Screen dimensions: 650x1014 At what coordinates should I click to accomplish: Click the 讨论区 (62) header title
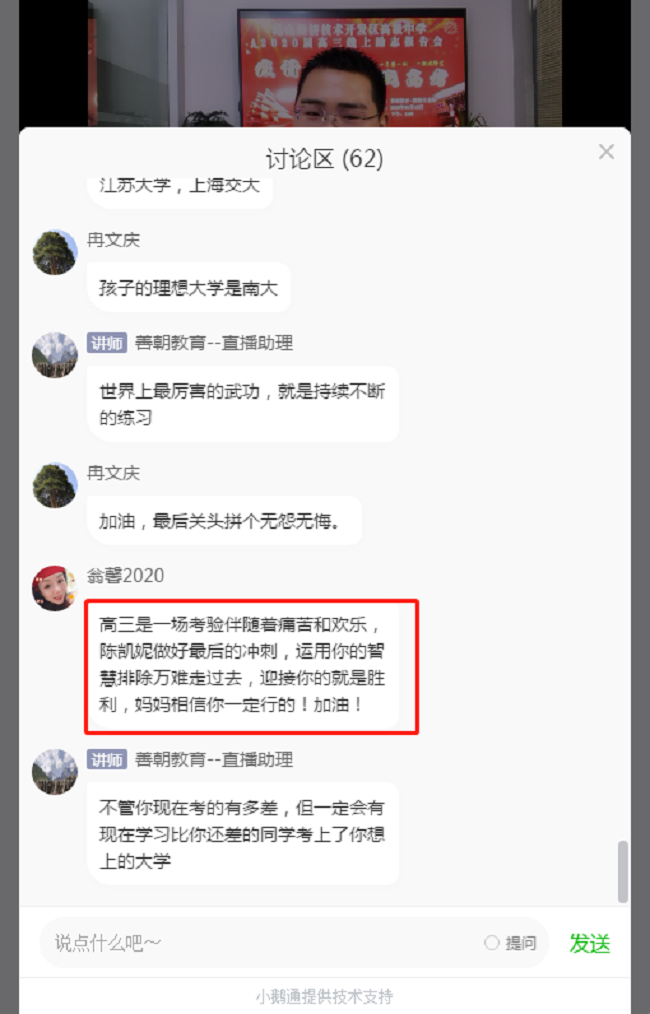click(325, 159)
